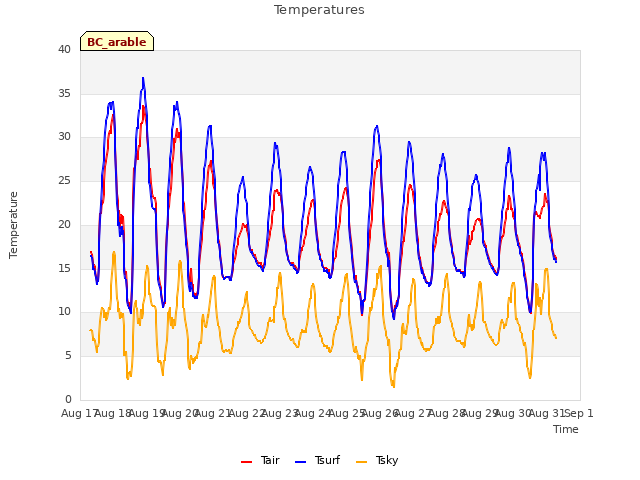Click the Temperature y-axis title

13,225
